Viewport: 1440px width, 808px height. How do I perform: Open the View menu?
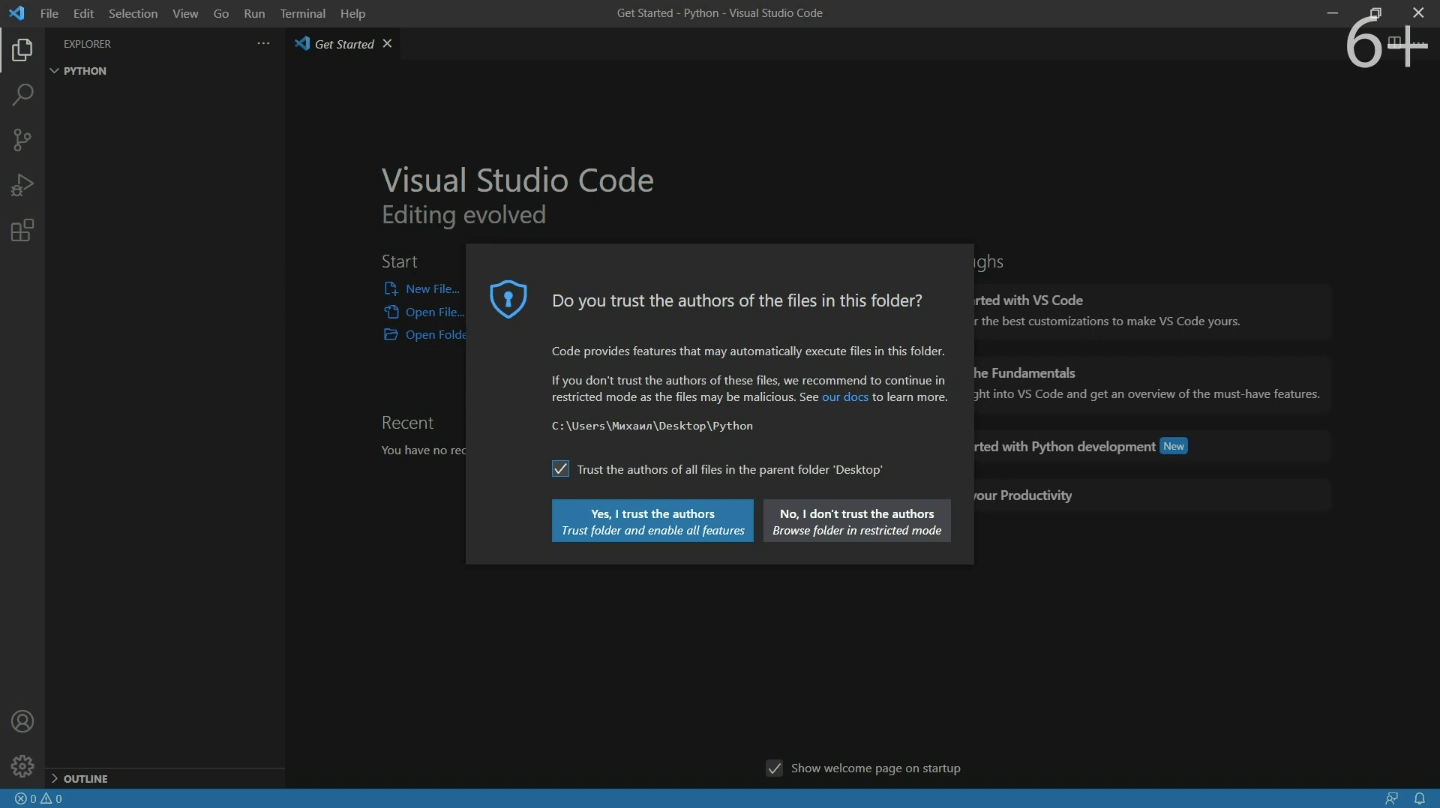pyautogui.click(x=185, y=14)
